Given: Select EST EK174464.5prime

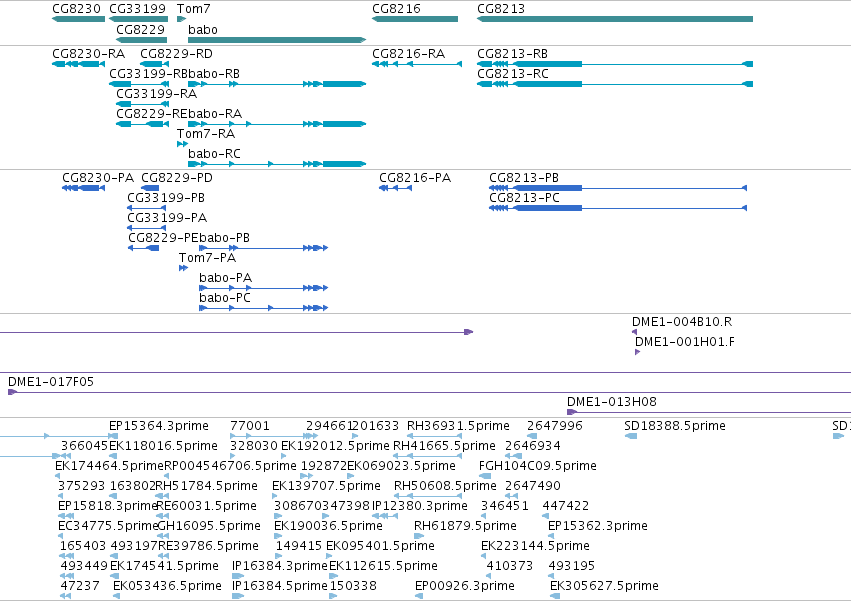Looking at the screenshot, I should pyautogui.click(x=110, y=466).
